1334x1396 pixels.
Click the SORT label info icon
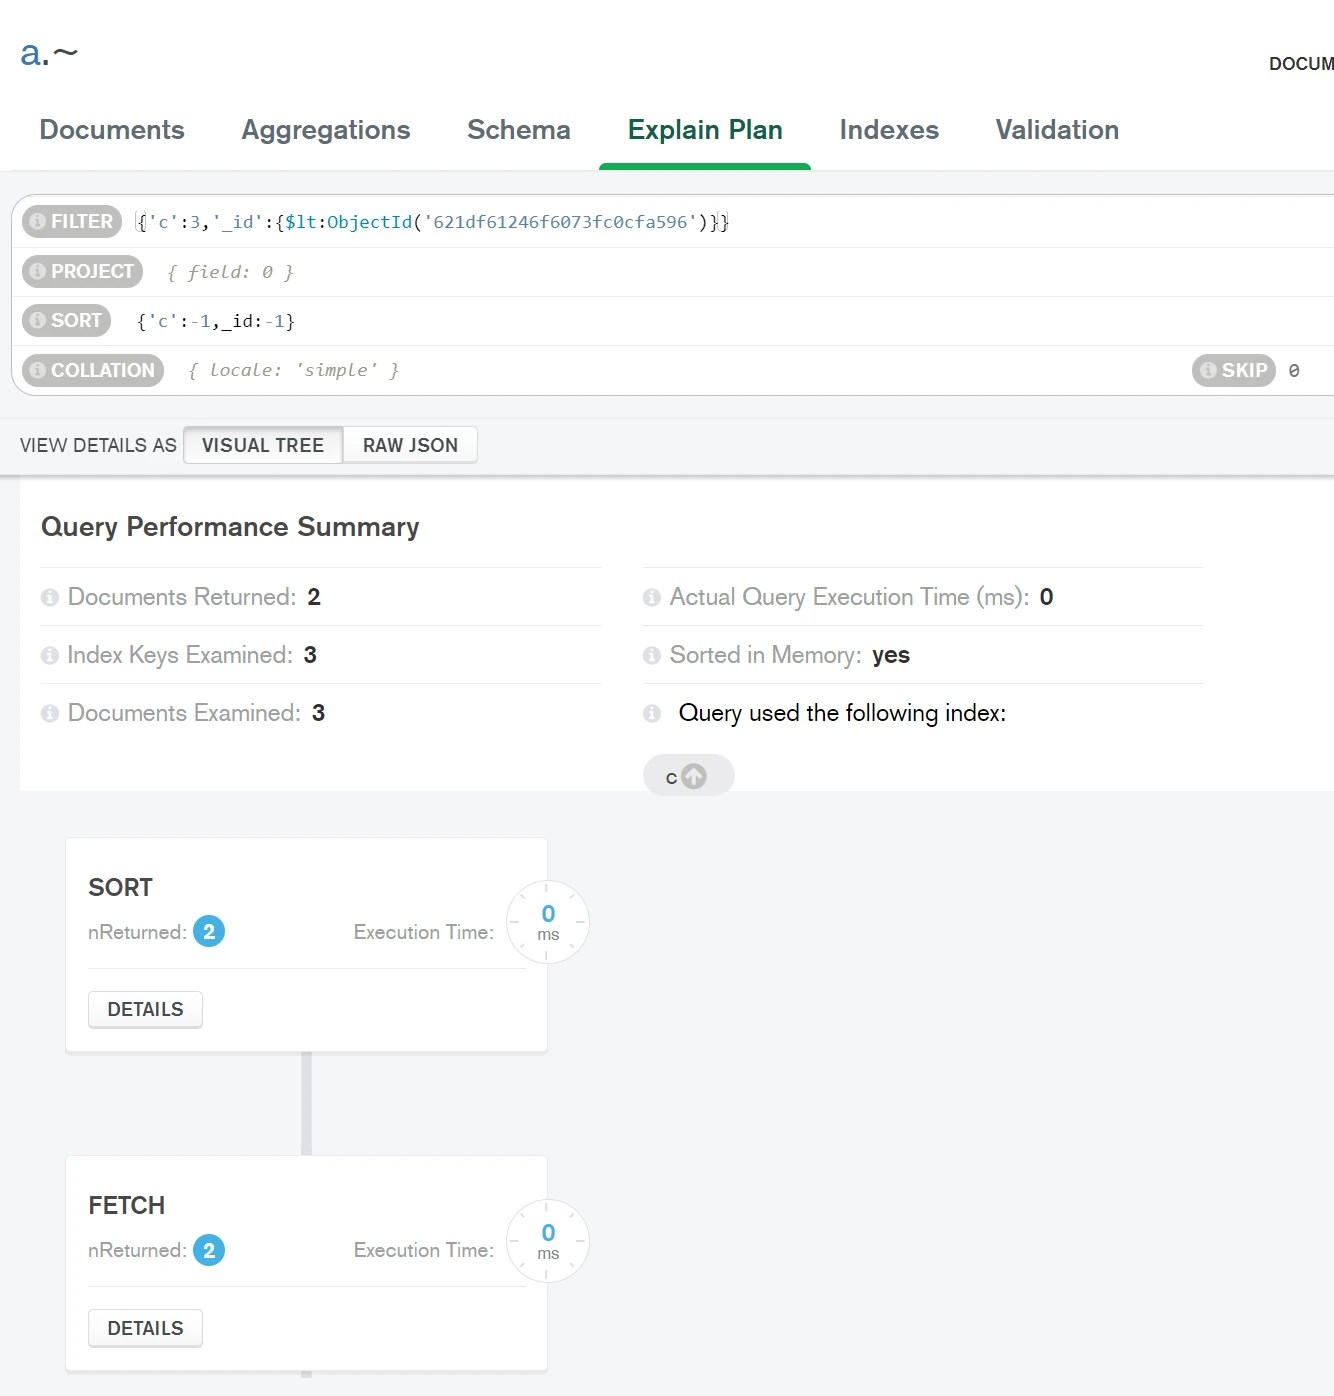(38, 321)
